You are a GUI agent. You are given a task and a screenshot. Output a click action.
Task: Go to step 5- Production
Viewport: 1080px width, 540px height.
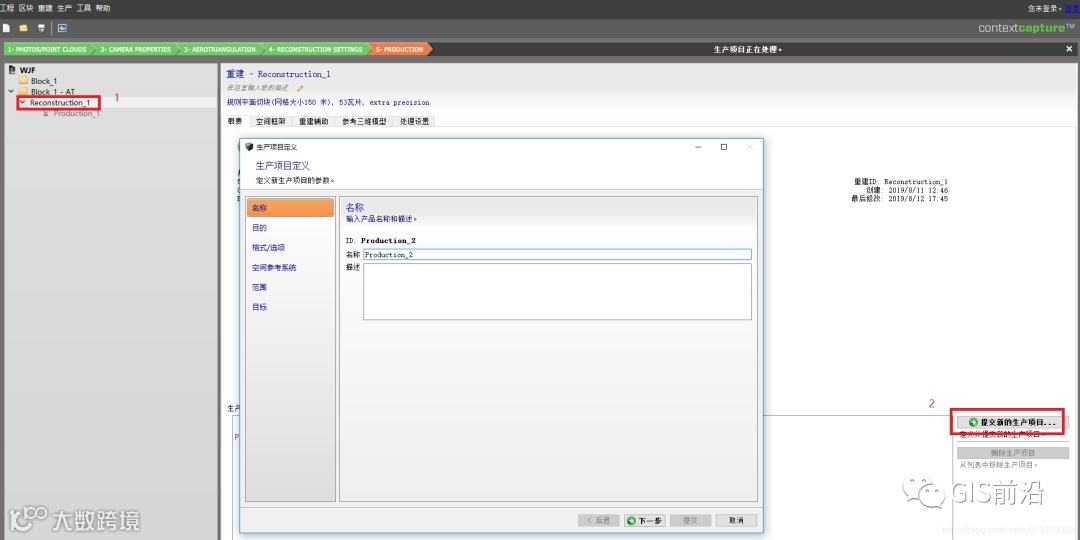pos(399,50)
